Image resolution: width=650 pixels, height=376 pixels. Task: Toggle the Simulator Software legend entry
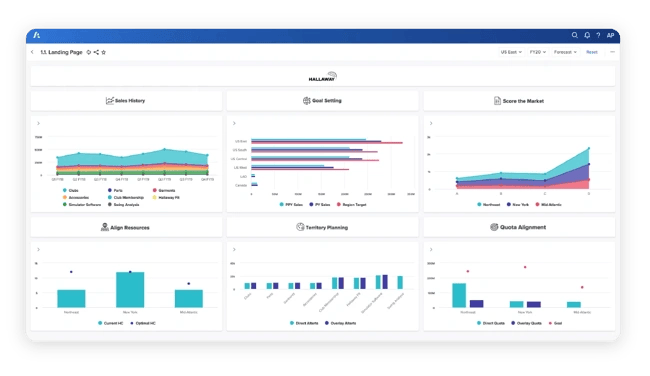82,204
